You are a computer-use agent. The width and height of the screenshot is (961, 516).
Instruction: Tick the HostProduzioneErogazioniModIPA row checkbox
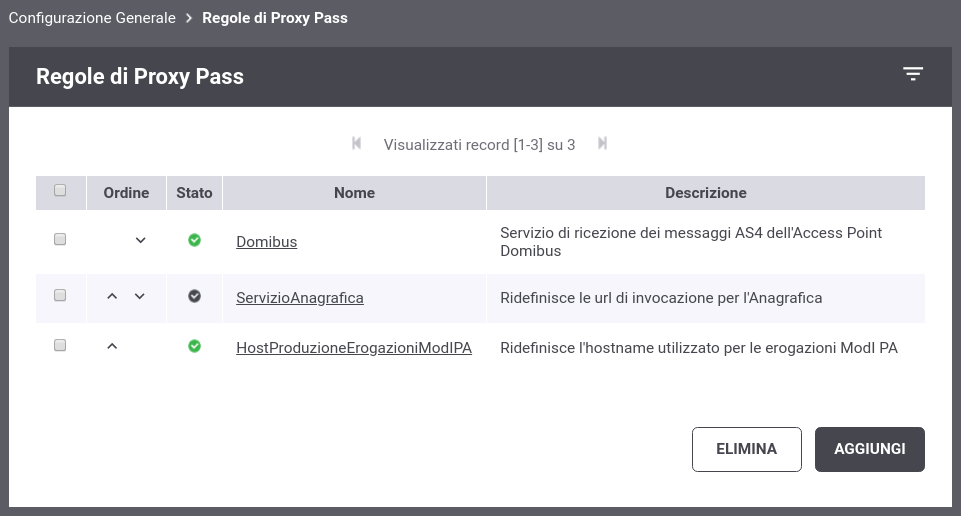(x=60, y=345)
